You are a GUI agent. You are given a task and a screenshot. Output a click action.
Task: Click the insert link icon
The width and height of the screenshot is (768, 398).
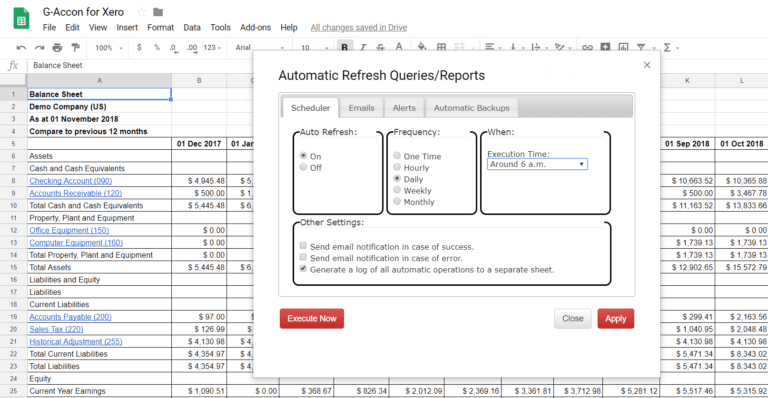click(x=587, y=47)
